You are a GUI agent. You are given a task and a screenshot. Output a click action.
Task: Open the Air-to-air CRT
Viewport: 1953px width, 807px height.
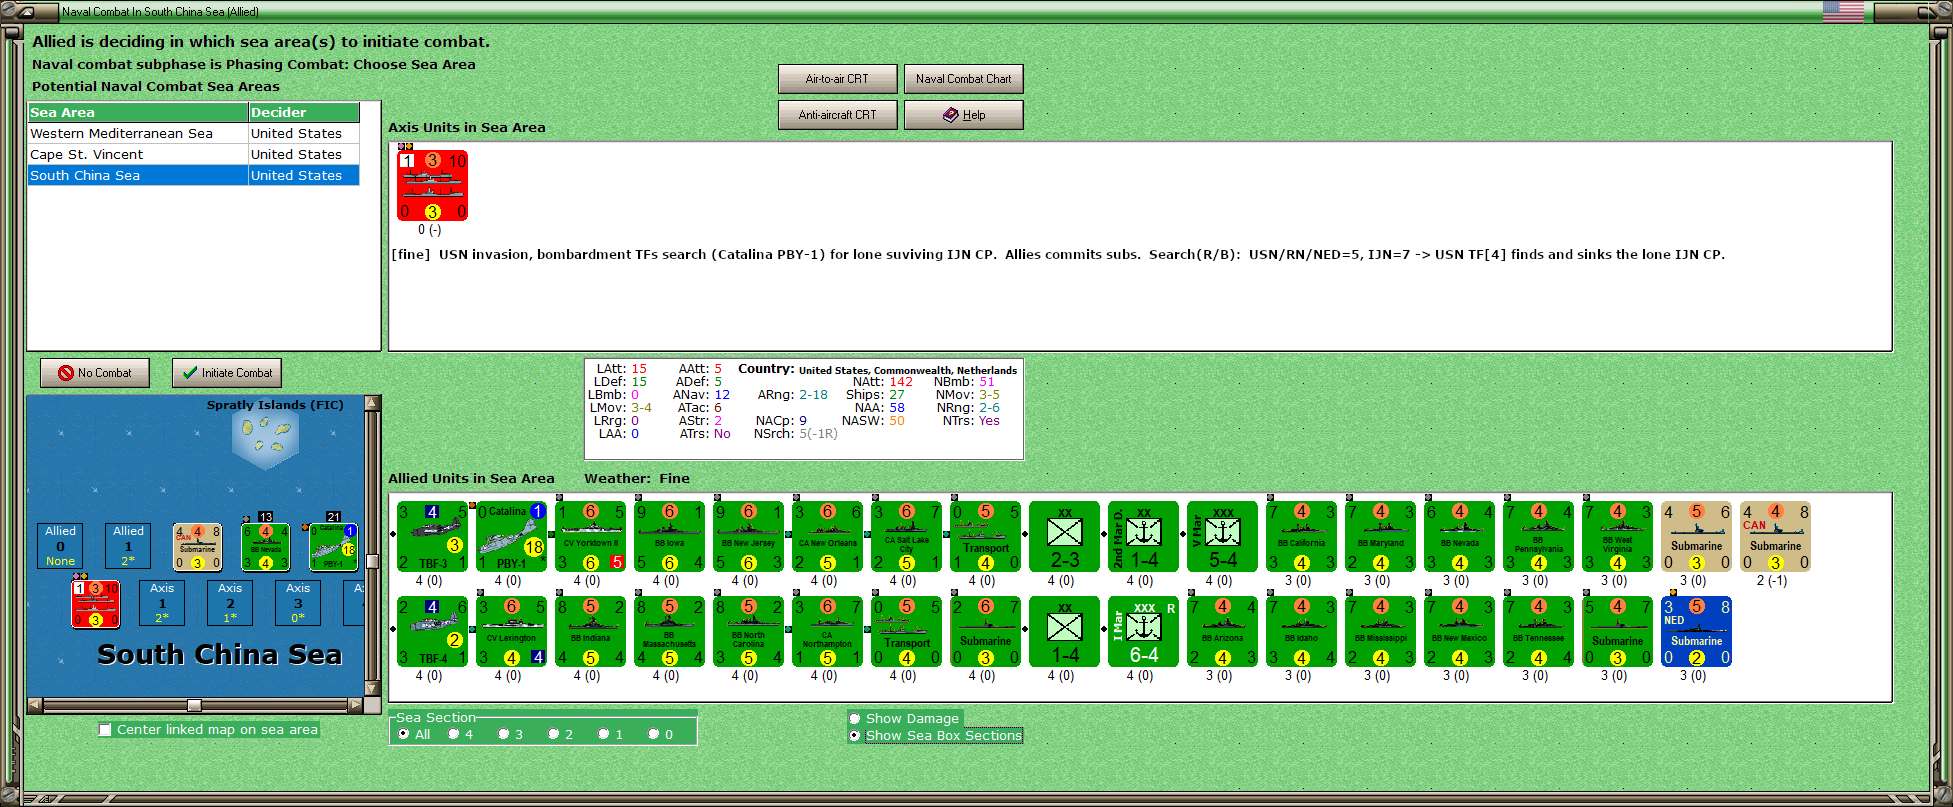pyautogui.click(x=837, y=79)
